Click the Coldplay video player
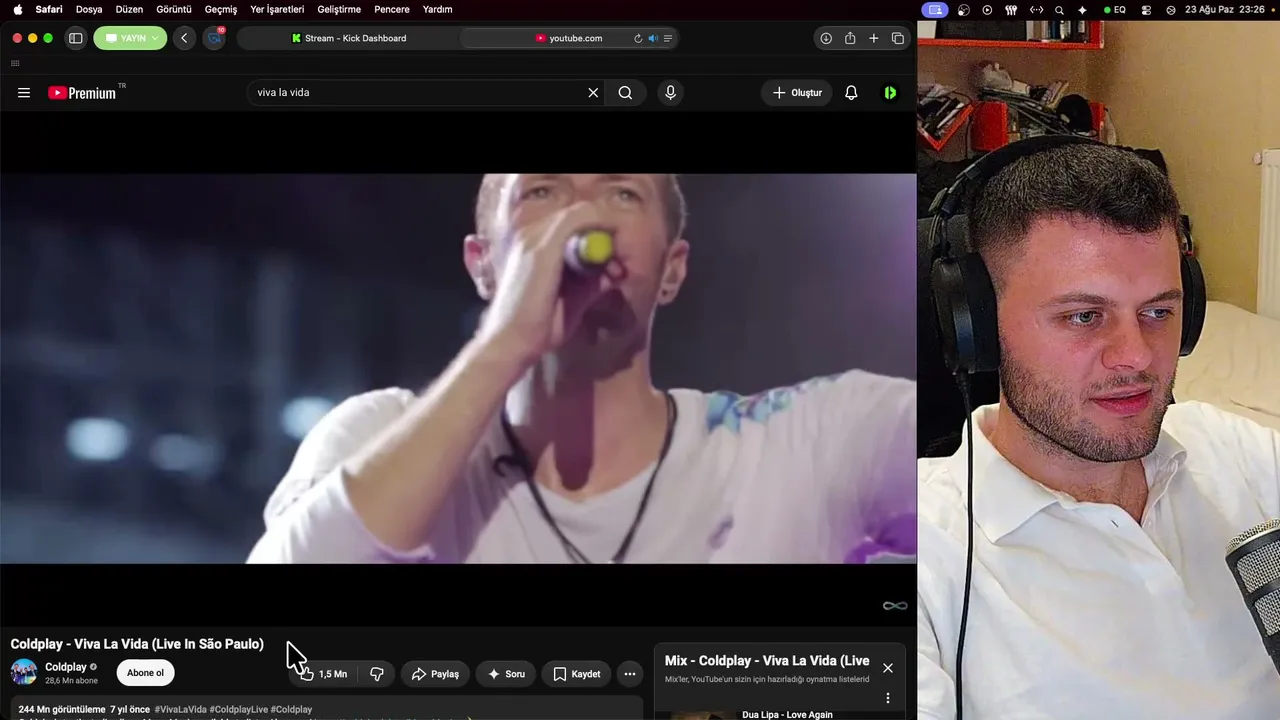This screenshot has width=1280, height=720. pyautogui.click(x=458, y=368)
